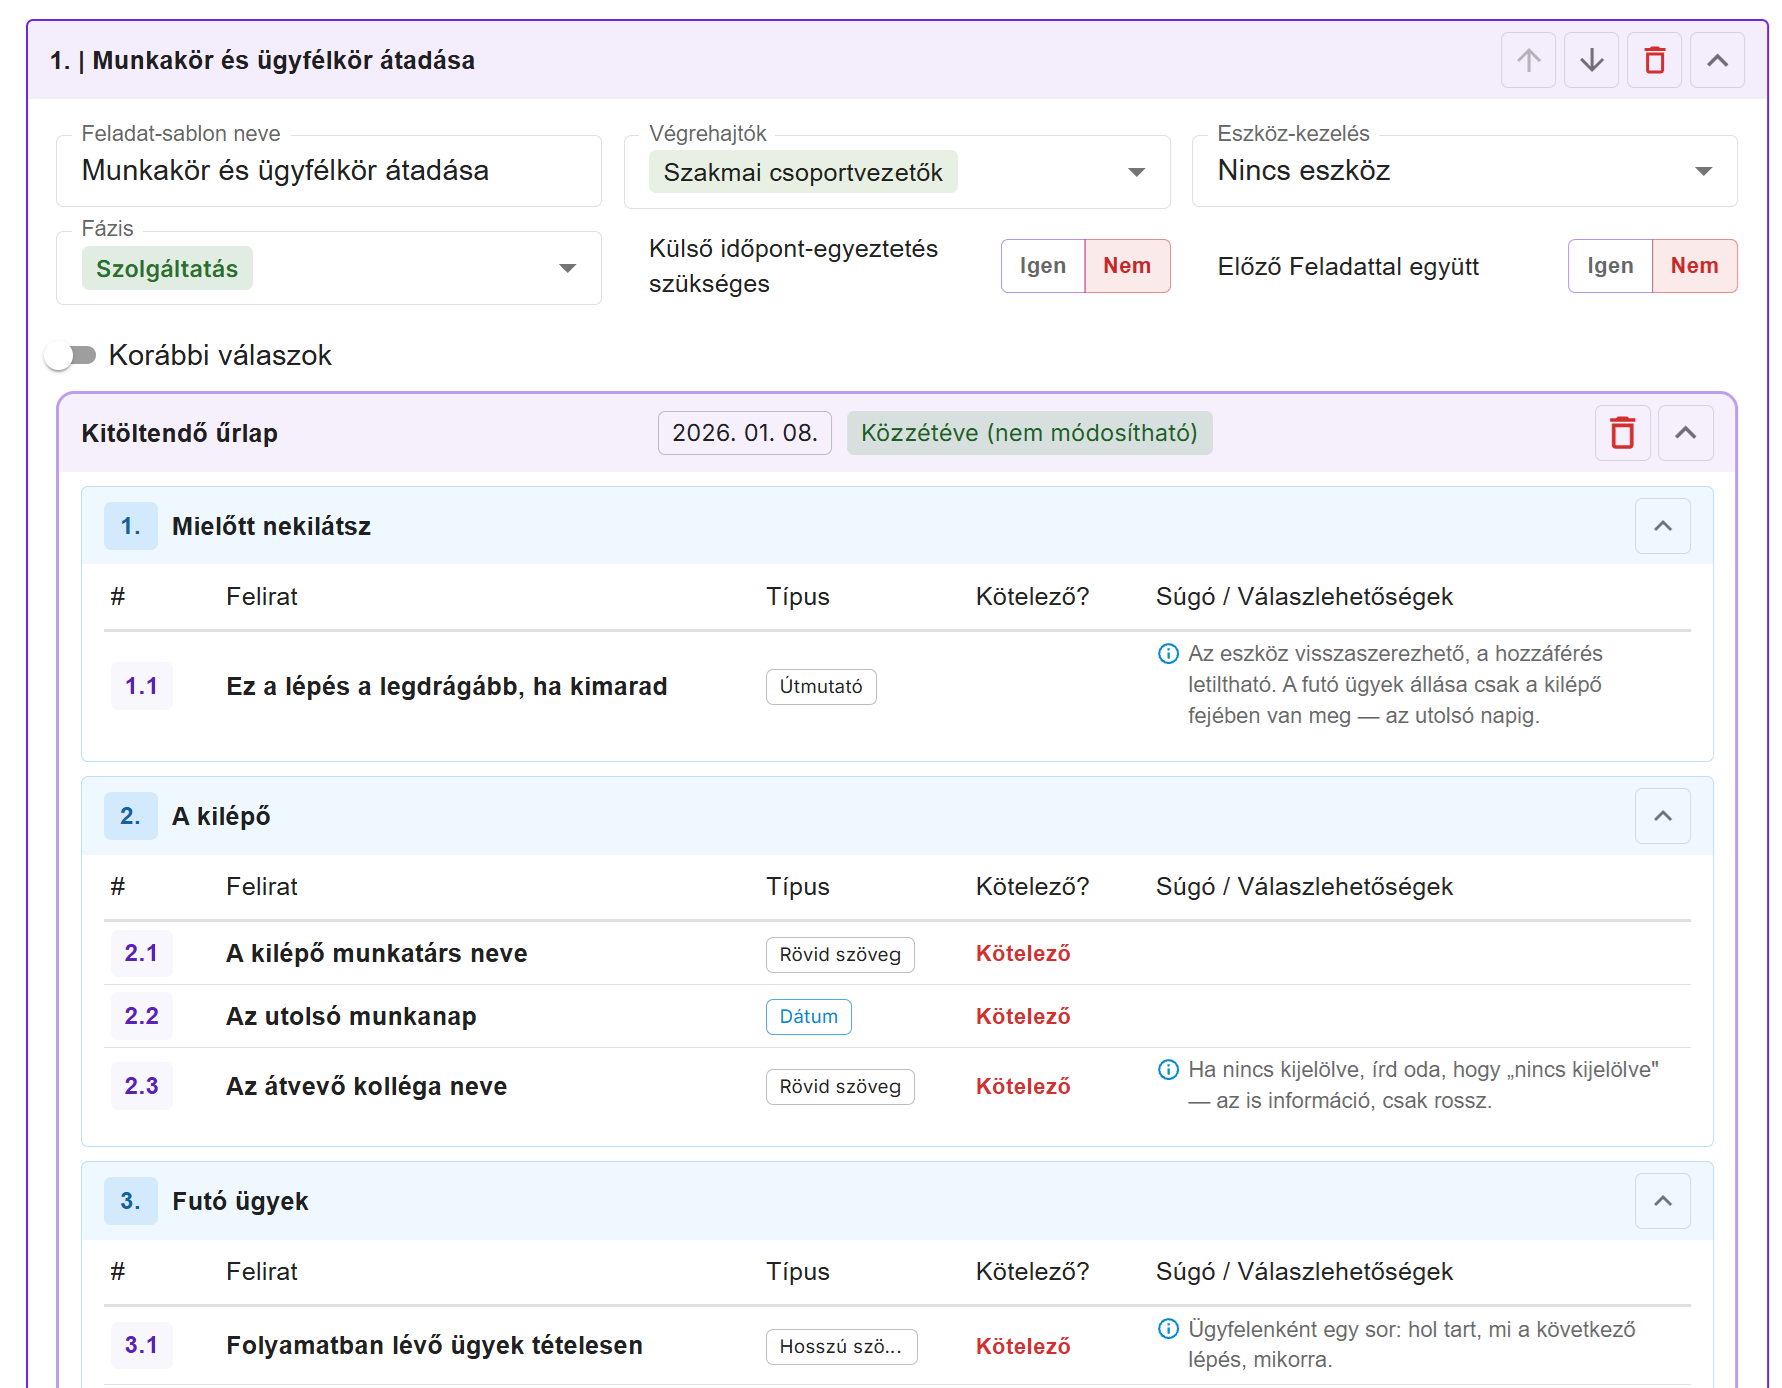Screen dimensions: 1782x1388
Task: Click row number 2.2 badge
Action: (141, 1016)
